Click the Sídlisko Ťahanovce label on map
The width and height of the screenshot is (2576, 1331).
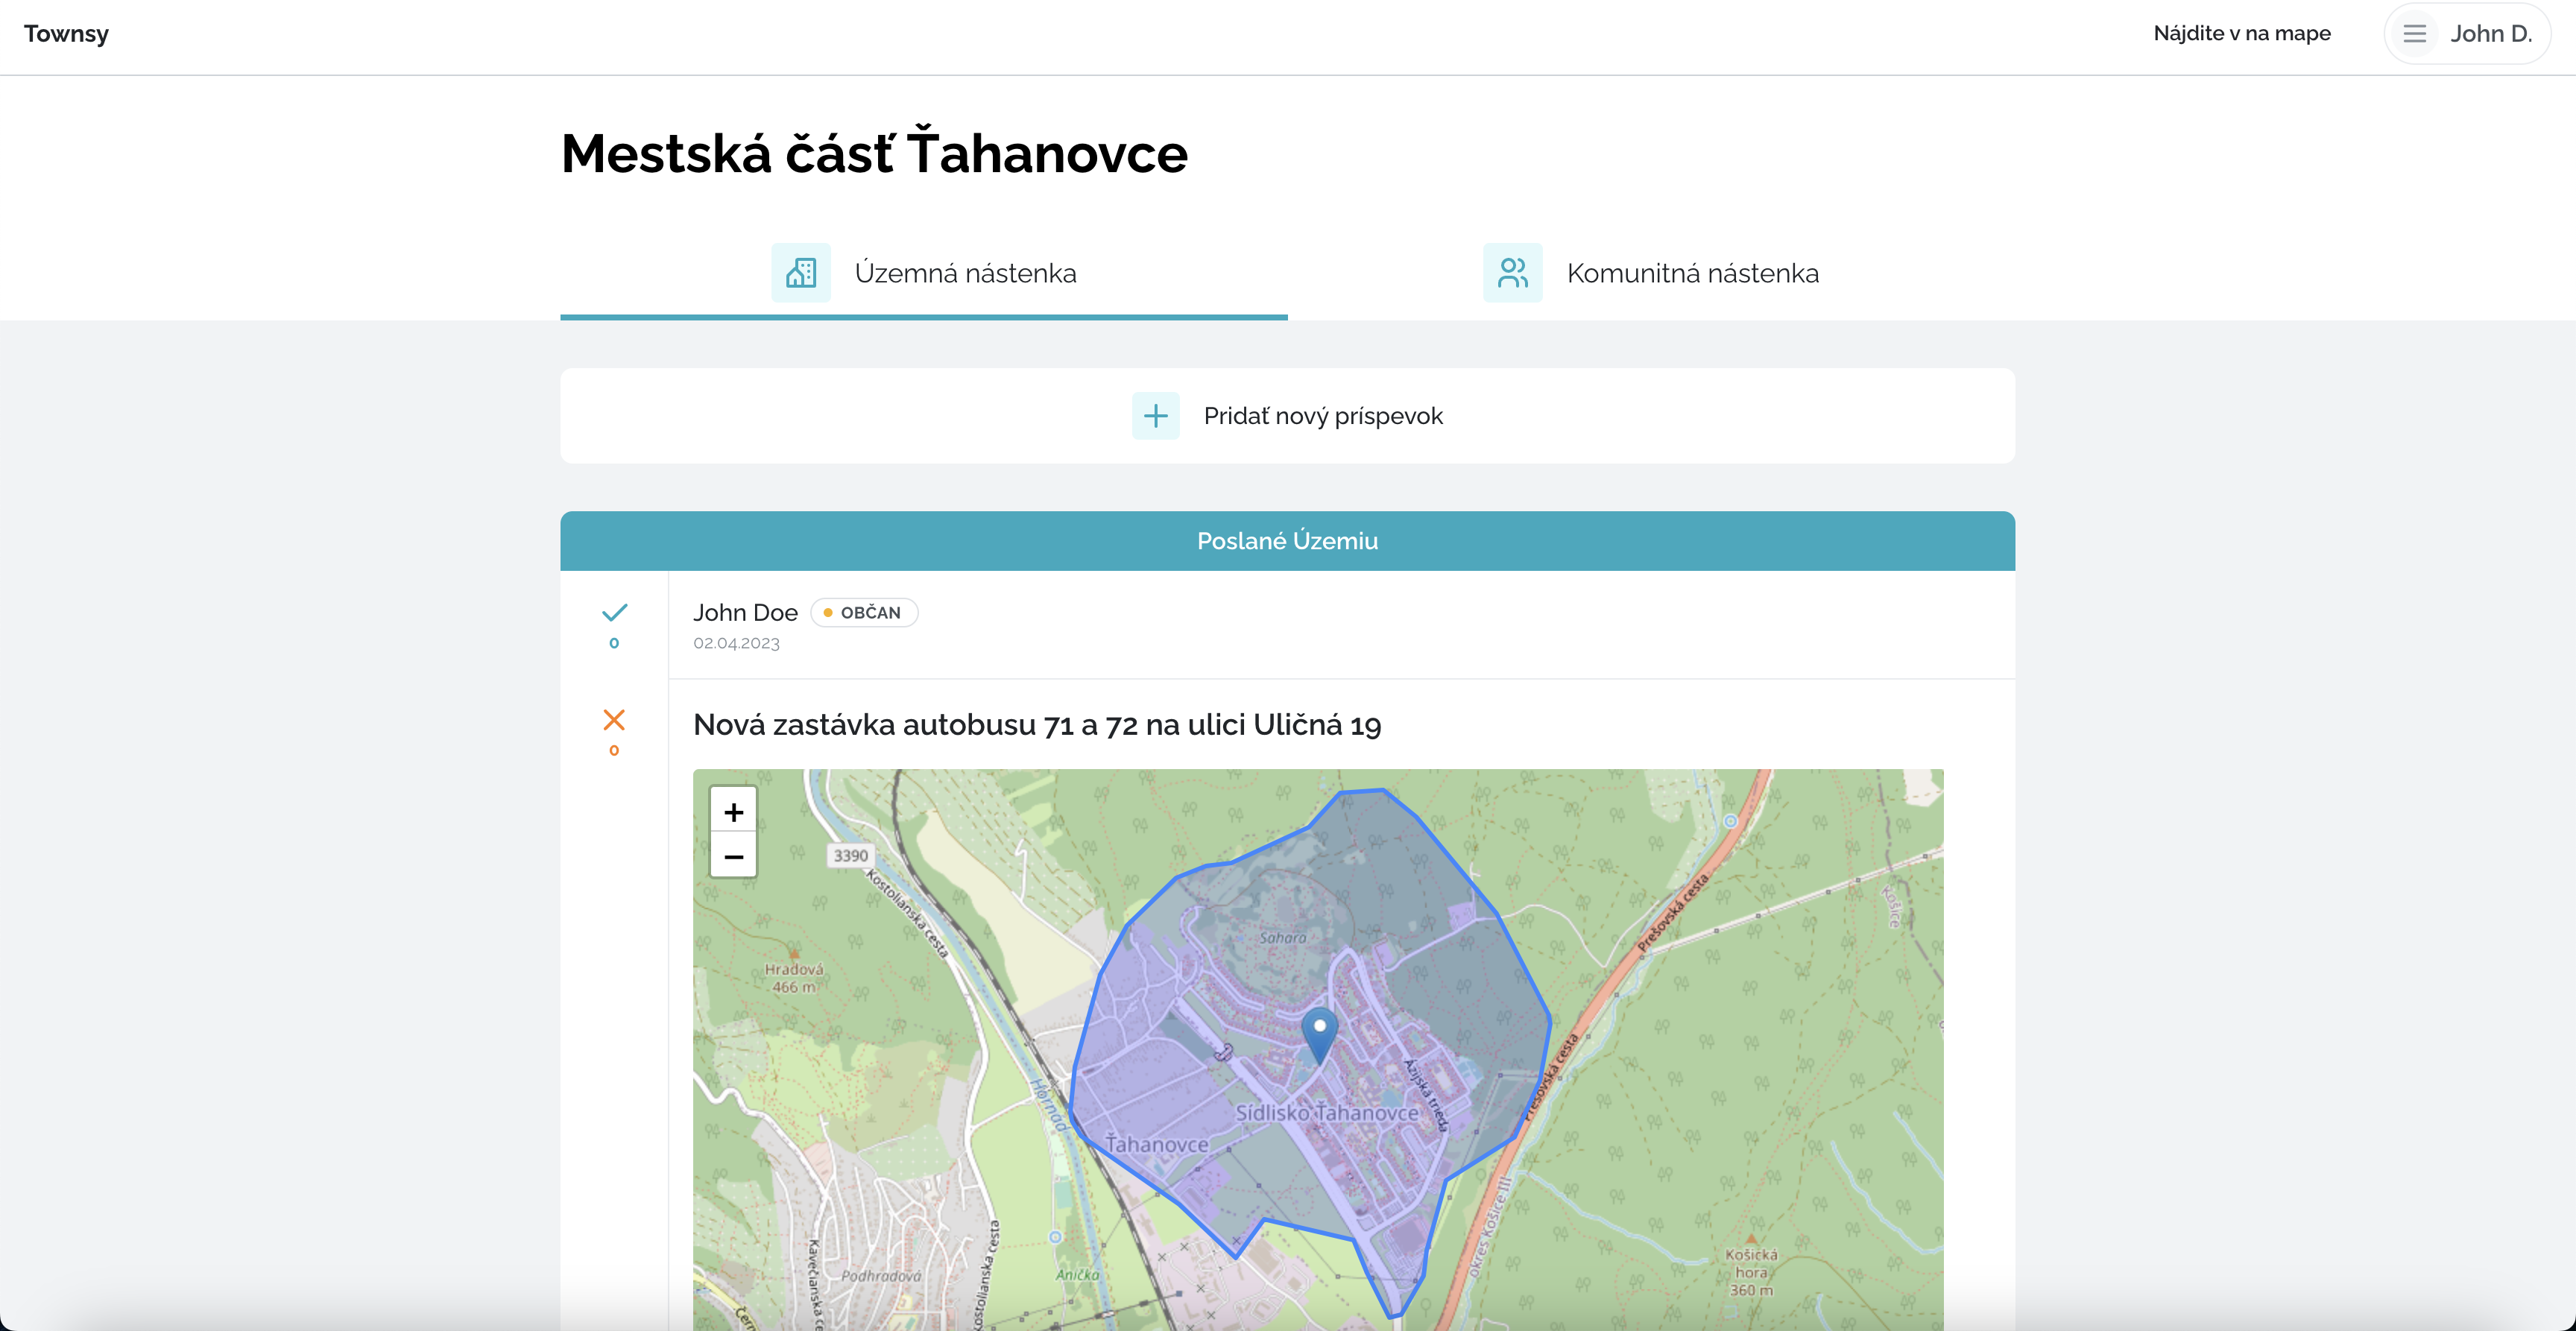click(1326, 1112)
